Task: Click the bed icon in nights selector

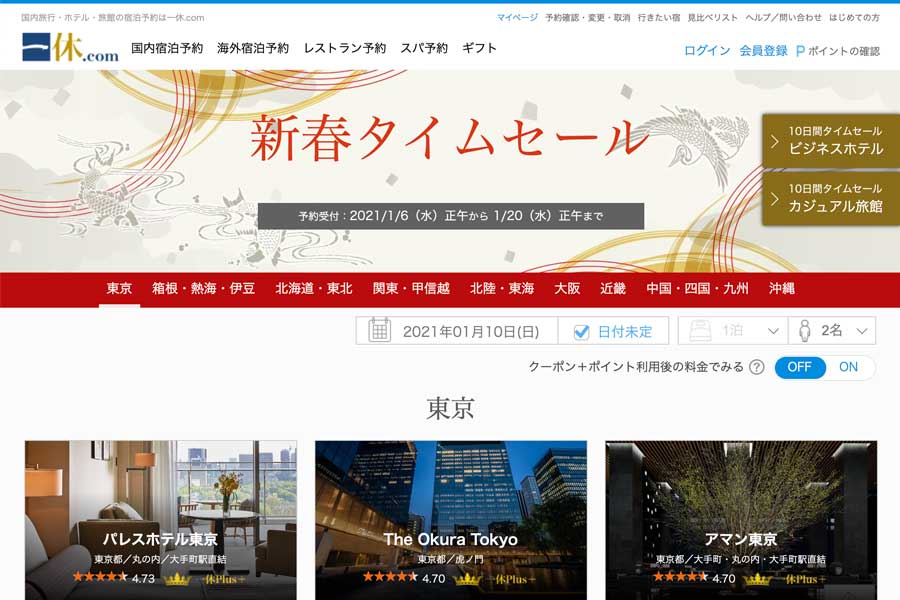Action: click(700, 331)
